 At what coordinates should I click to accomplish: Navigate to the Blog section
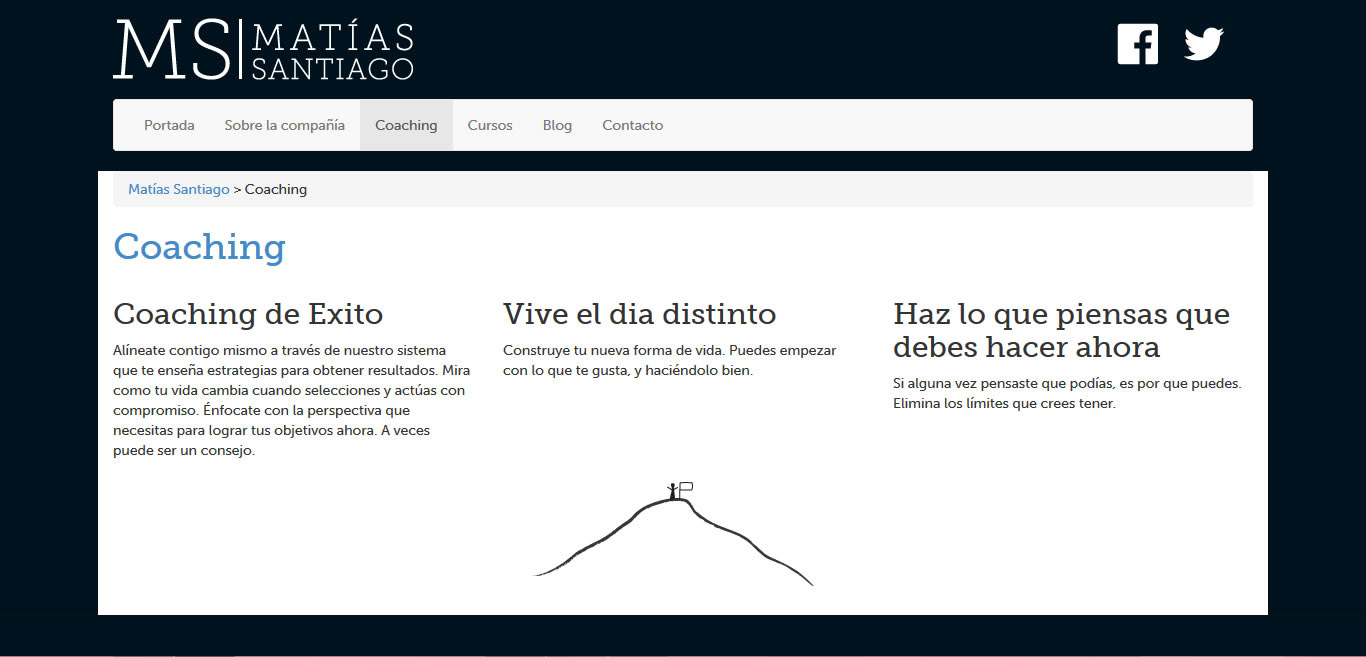(x=557, y=125)
